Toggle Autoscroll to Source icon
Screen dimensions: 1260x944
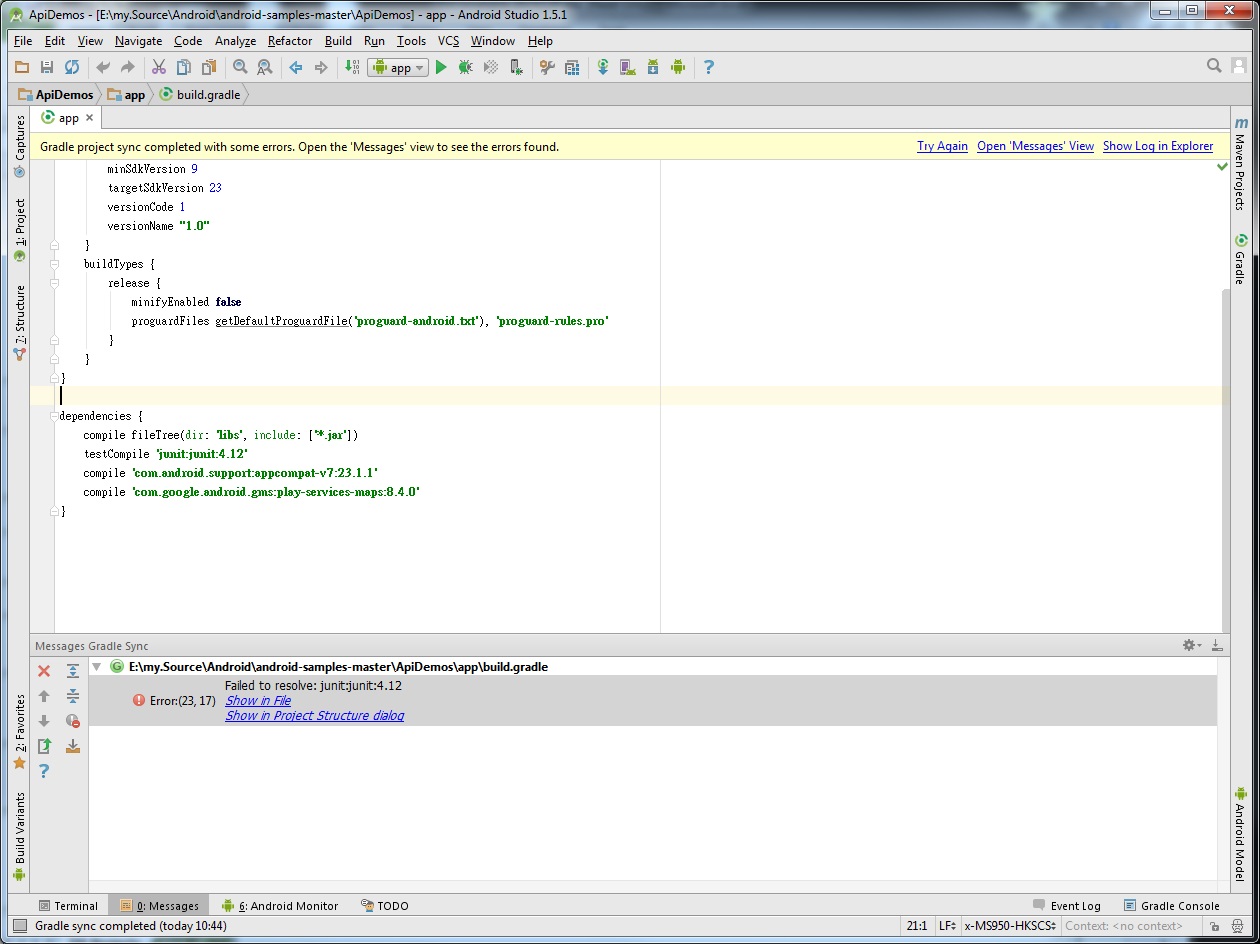coord(73,746)
